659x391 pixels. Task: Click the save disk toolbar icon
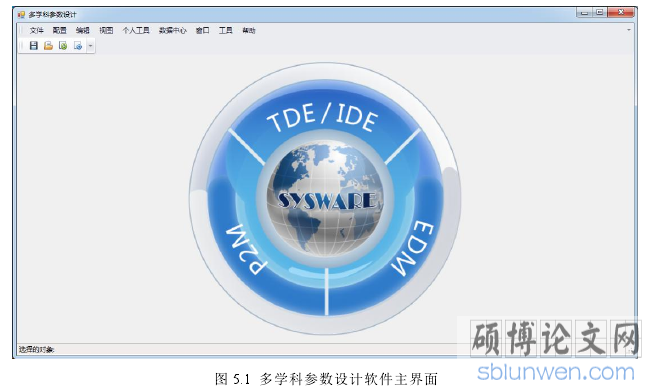tap(34, 45)
